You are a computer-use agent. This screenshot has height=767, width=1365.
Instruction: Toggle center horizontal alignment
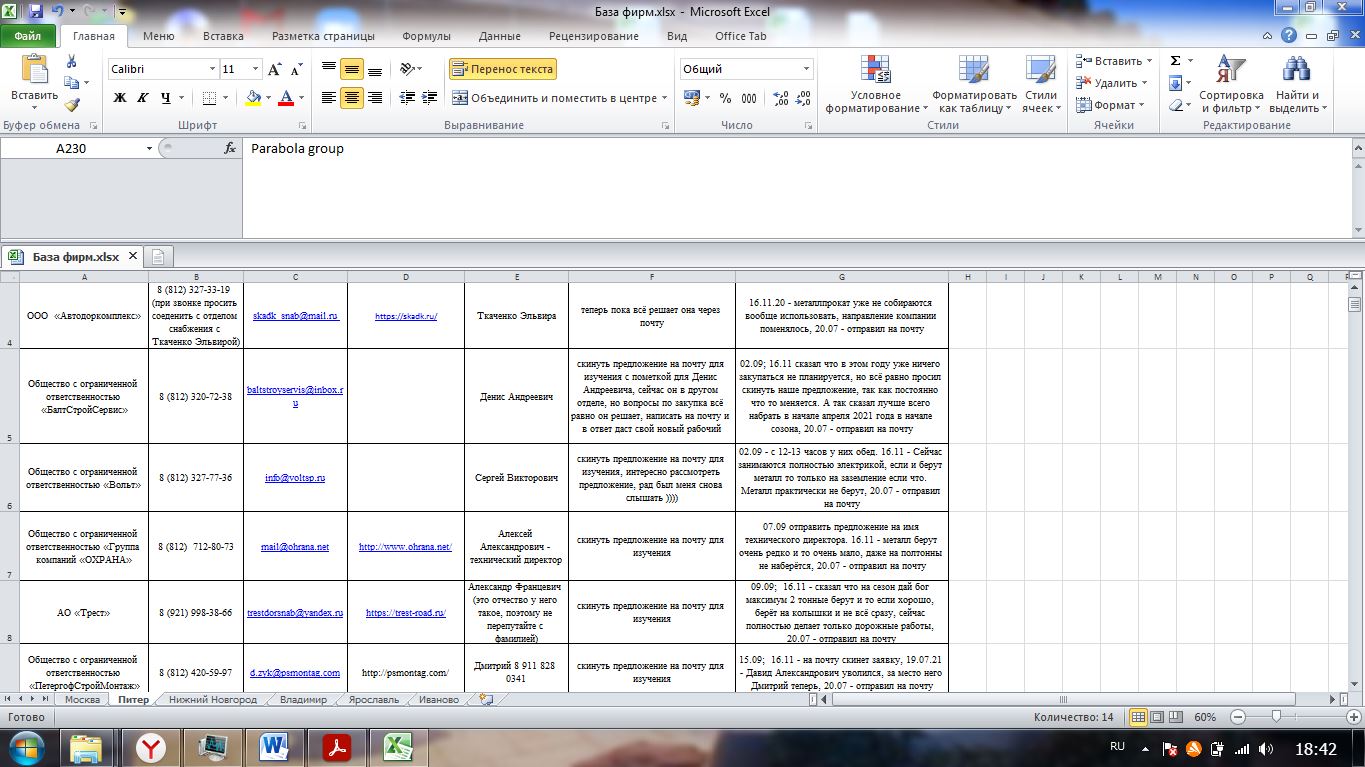click(x=351, y=98)
